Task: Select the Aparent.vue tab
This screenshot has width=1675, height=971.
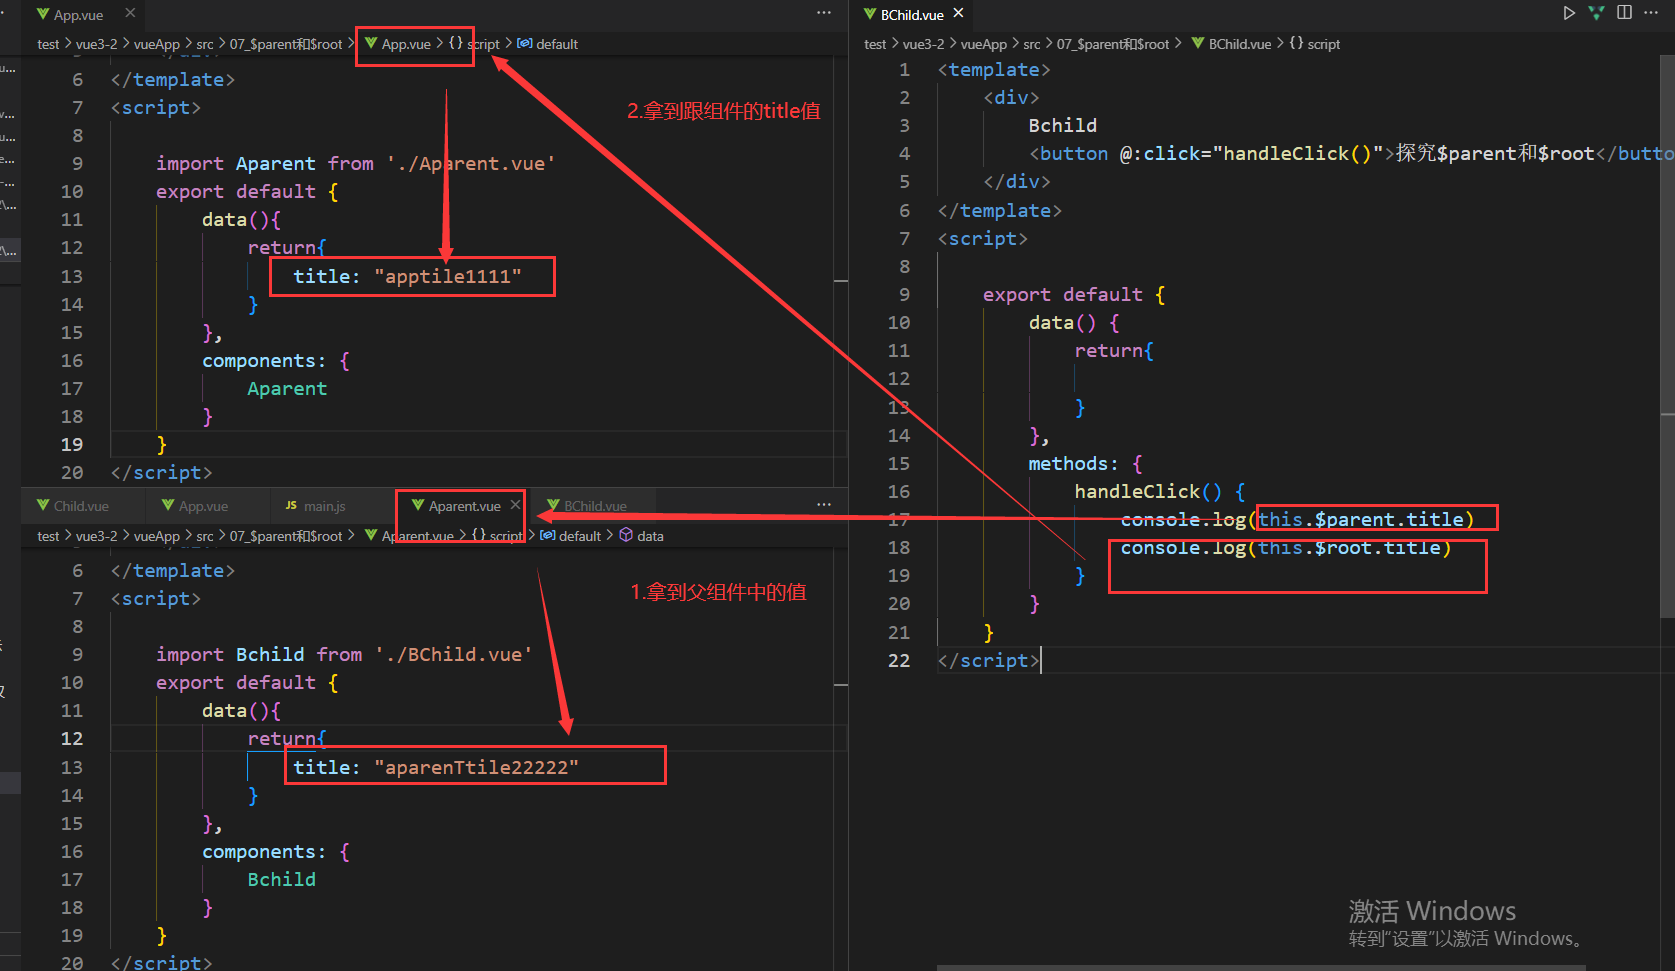Action: pyautogui.click(x=464, y=506)
